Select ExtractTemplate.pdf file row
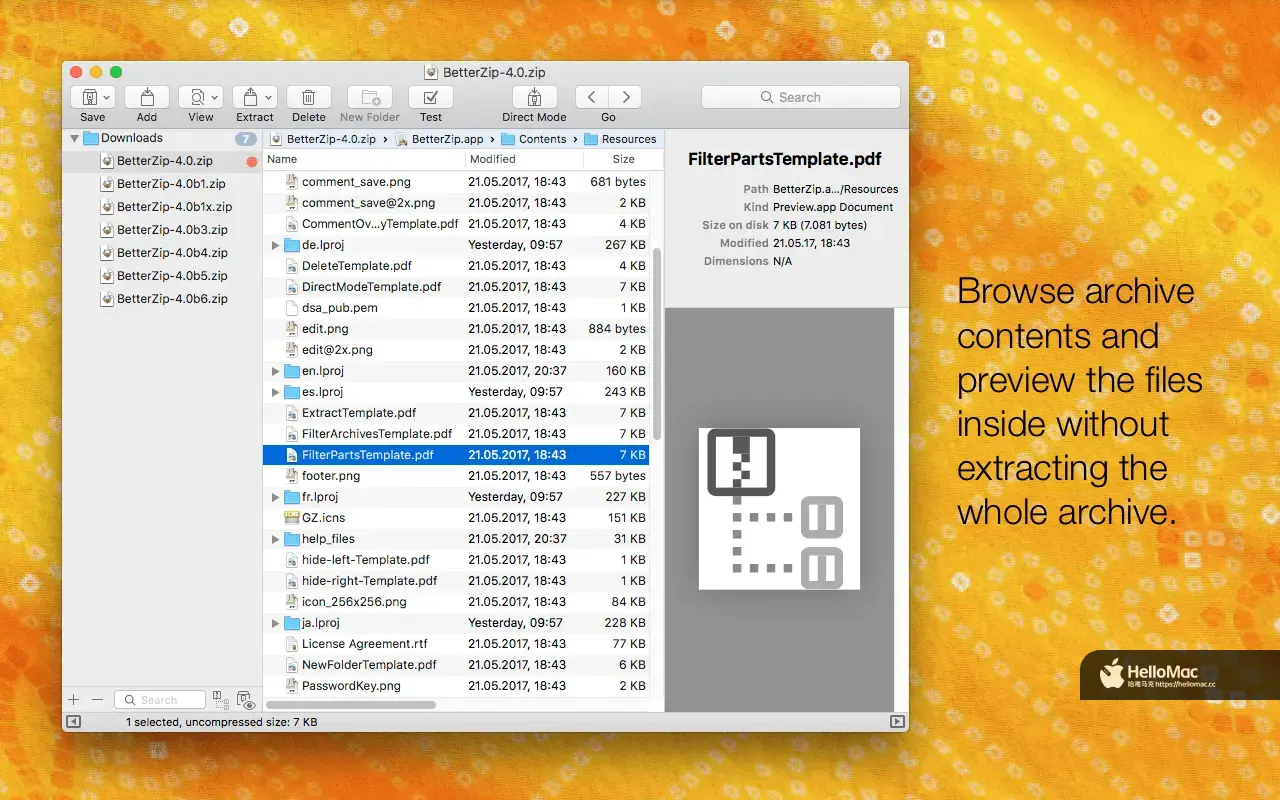This screenshot has width=1280, height=800. pyautogui.click(x=457, y=413)
